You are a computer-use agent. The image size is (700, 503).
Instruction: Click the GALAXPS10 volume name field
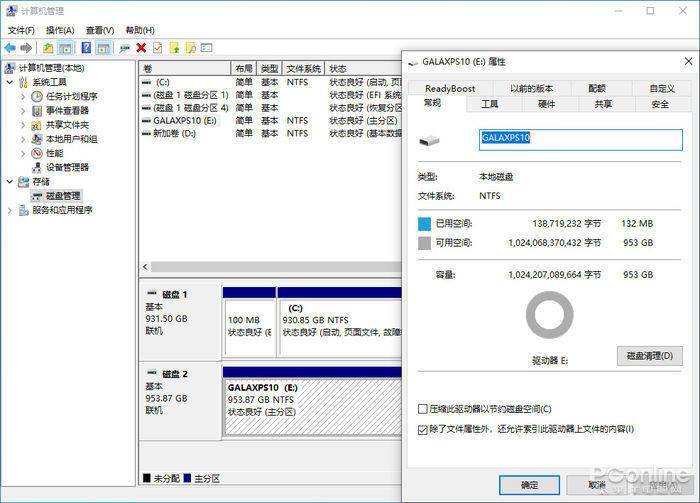coord(580,140)
